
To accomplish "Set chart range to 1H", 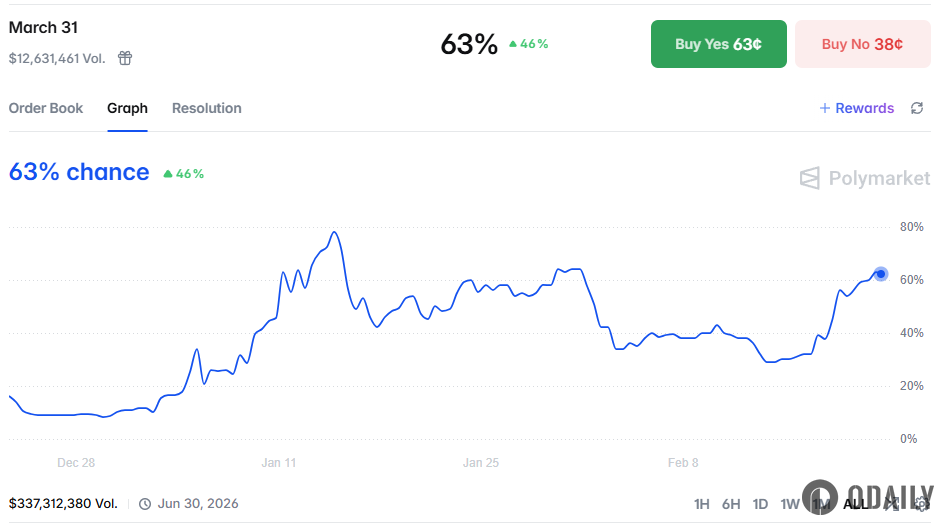I will (x=701, y=504).
